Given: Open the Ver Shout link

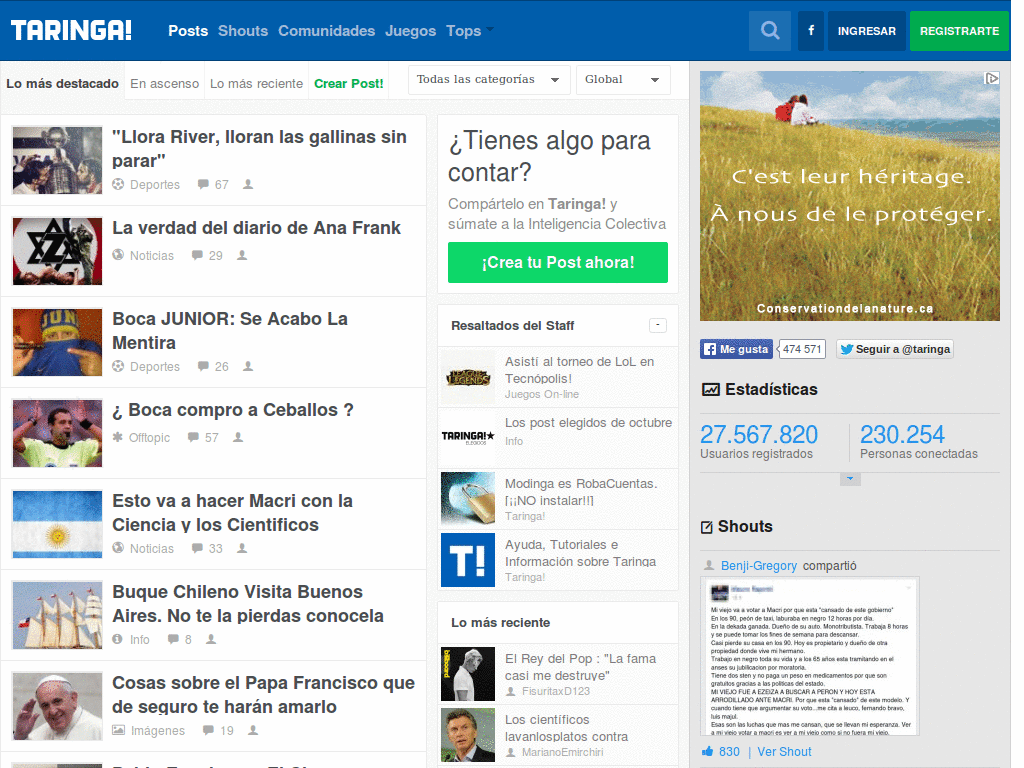Looking at the screenshot, I should coord(784,752).
